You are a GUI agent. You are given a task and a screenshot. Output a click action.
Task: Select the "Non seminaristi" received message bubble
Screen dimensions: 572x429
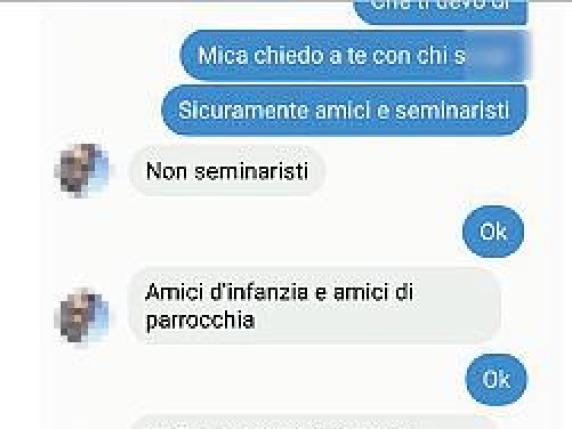coord(227,170)
